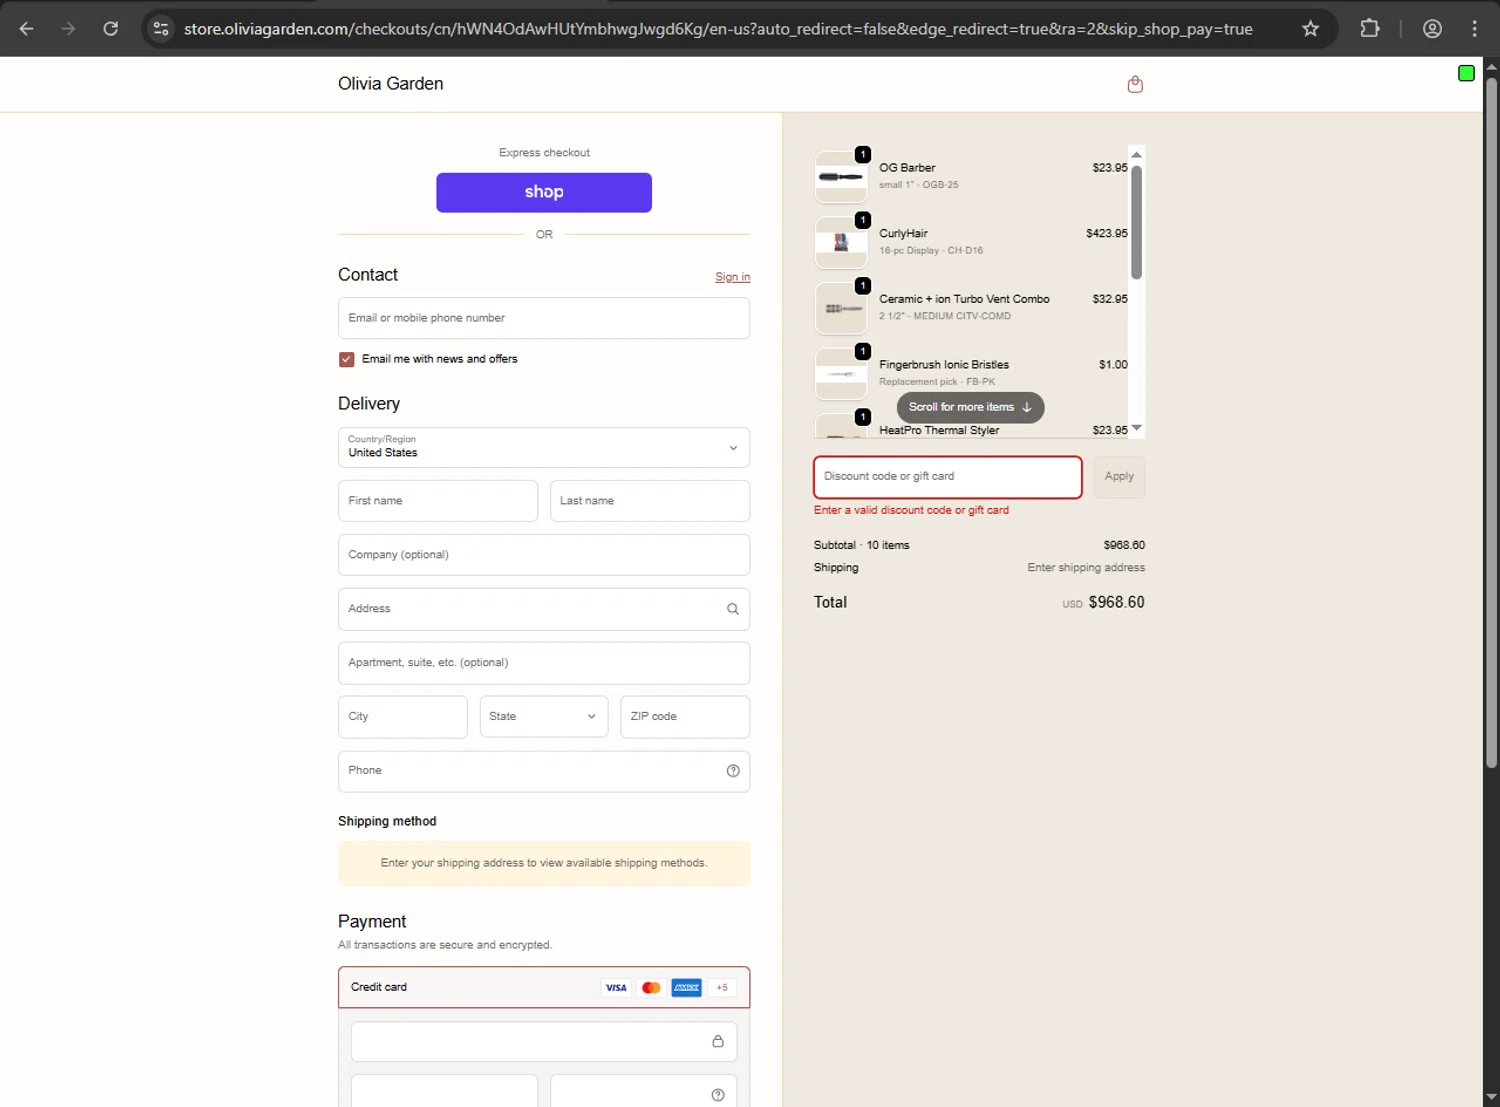Image resolution: width=1500 pixels, height=1107 pixels.
Task: Focus the City field
Action: [x=403, y=717]
